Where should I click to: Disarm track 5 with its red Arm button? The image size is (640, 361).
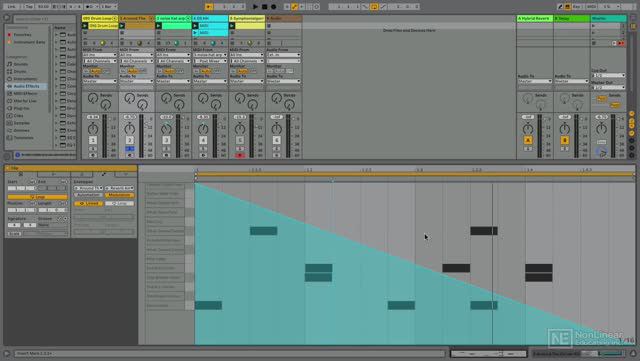pyautogui.click(x=240, y=155)
